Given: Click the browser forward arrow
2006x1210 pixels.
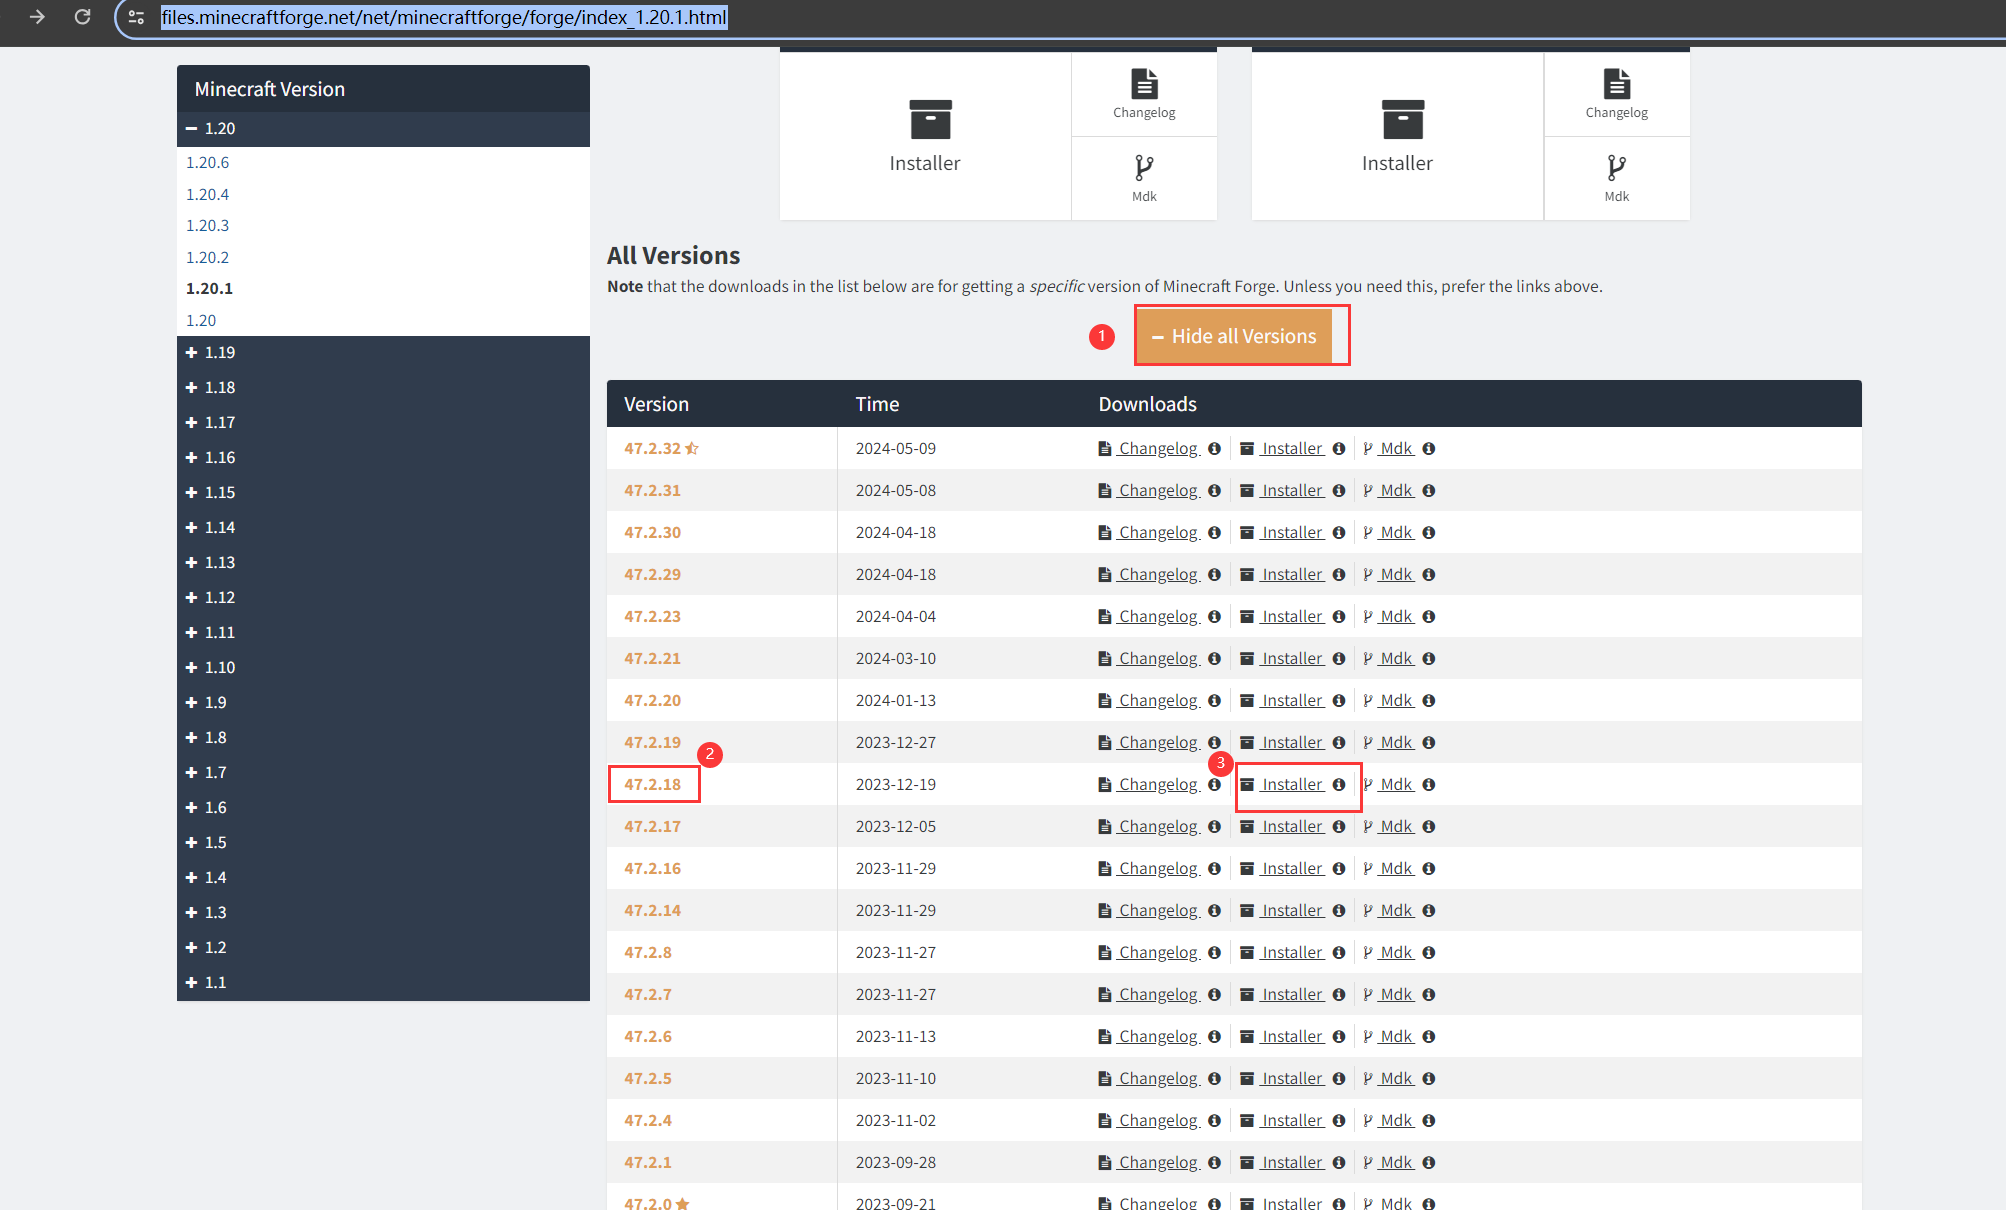Looking at the screenshot, I should tap(37, 17).
